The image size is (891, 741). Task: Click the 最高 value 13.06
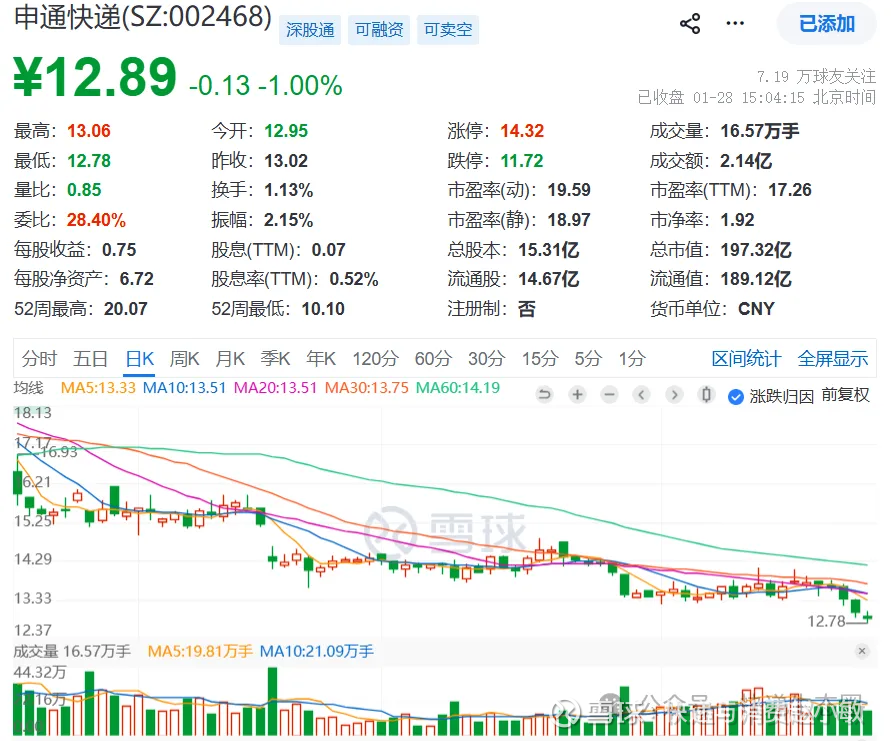tap(89, 131)
